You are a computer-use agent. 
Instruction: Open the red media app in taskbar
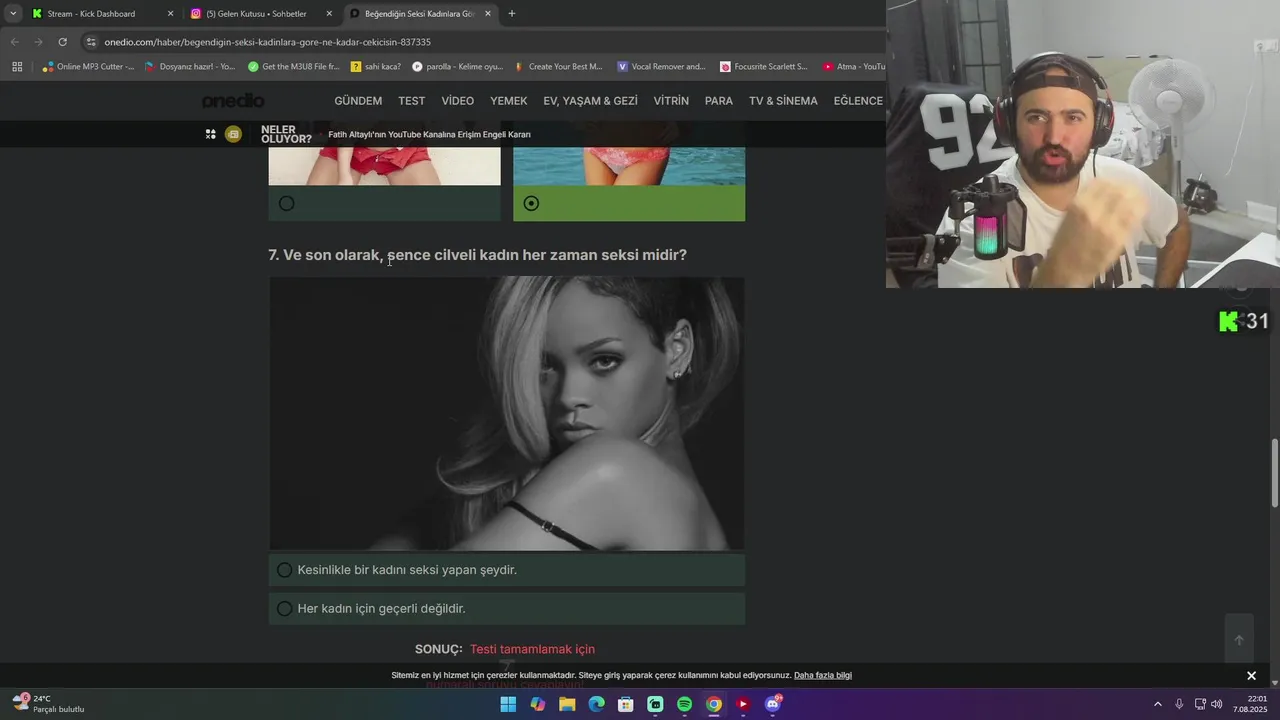[743, 704]
